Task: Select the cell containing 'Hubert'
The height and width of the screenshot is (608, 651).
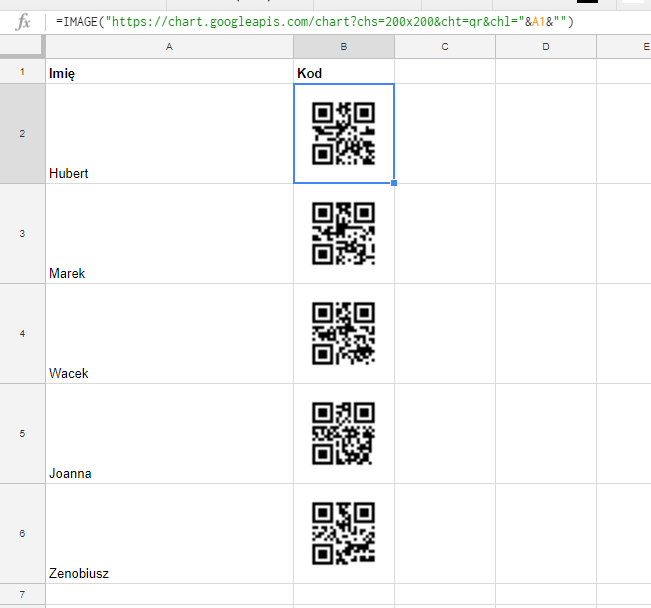Action: point(169,133)
